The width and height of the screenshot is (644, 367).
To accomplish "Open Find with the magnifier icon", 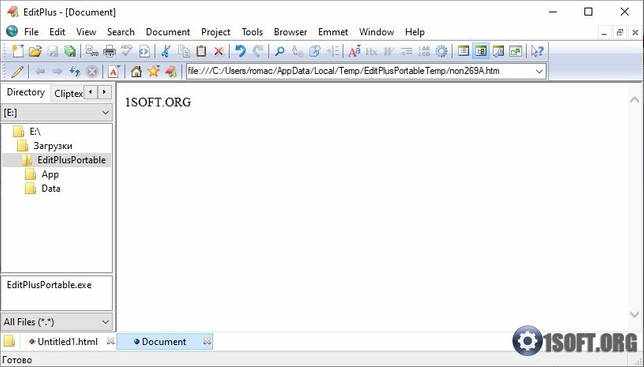I will tap(280, 51).
